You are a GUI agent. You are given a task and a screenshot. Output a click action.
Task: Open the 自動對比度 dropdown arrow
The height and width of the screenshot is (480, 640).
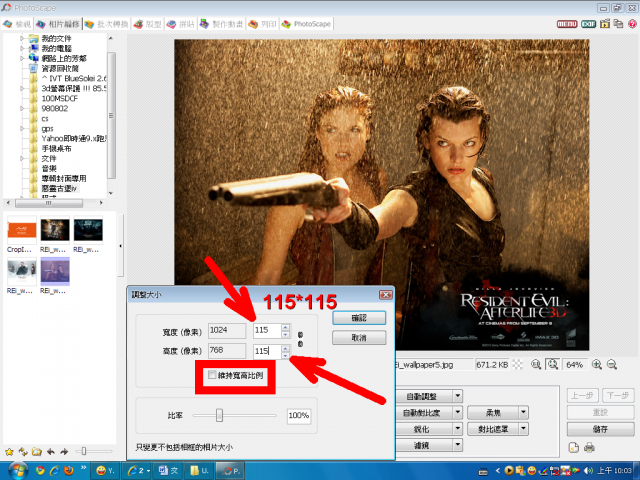coord(458,413)
